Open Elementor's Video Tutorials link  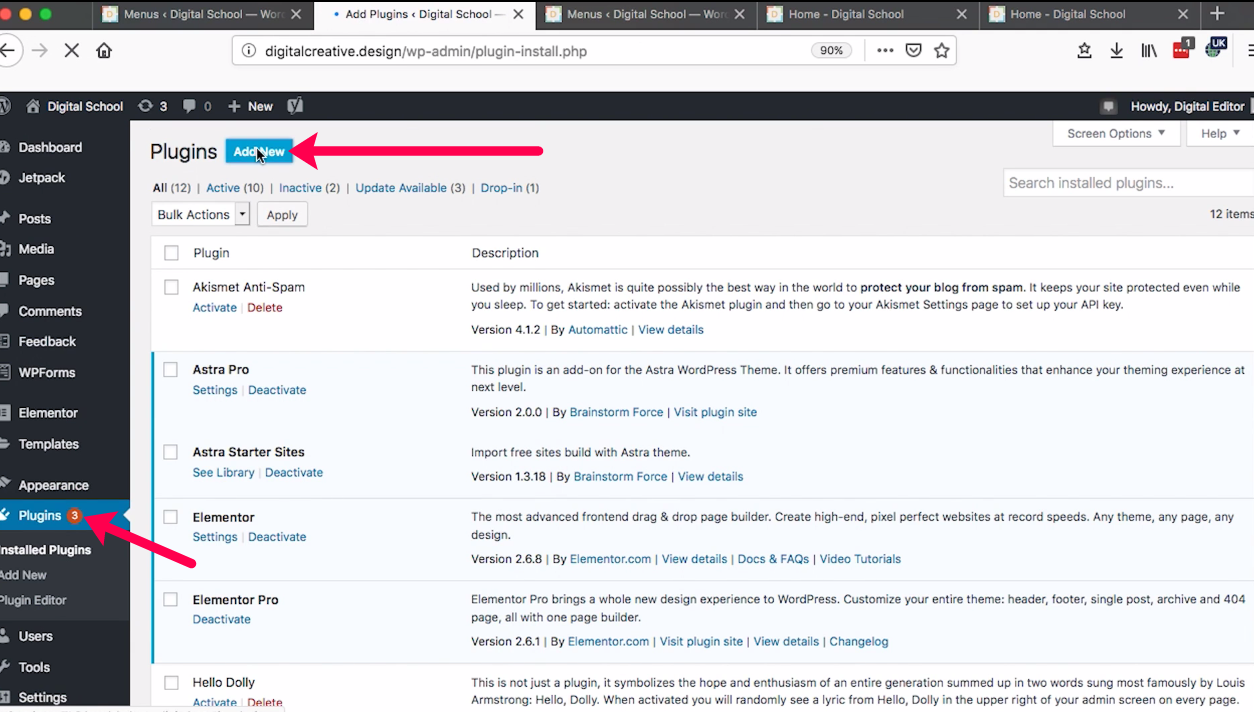point(860,559)
